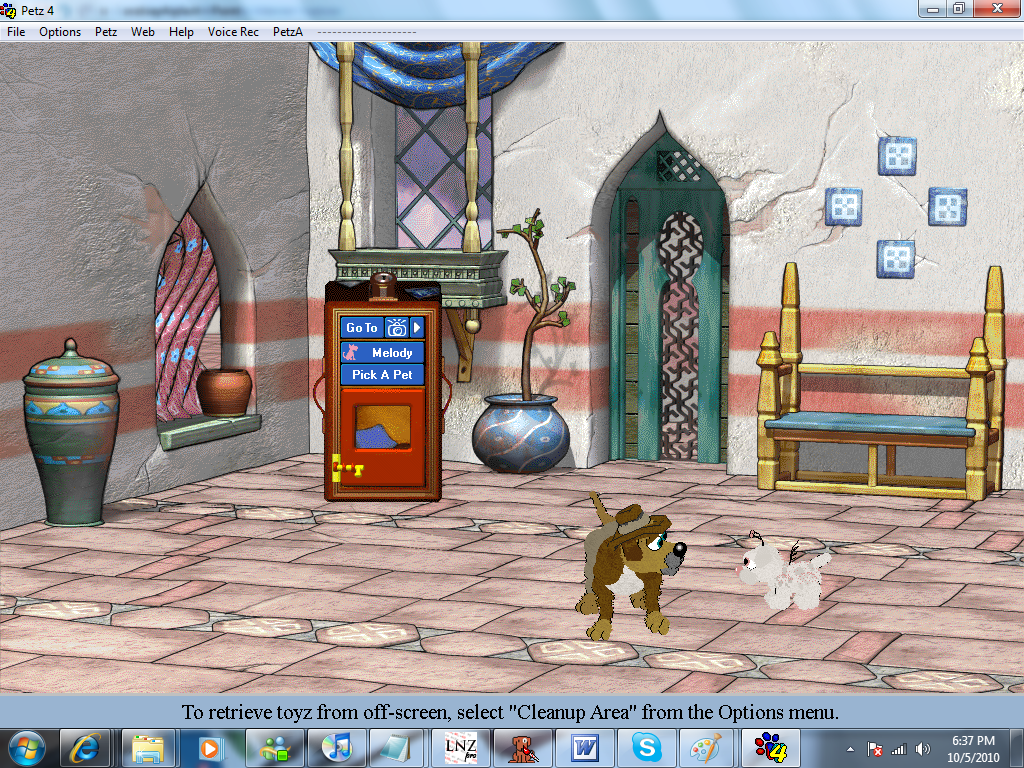This screenshot has height=768, width=1024.
Task: Open the Windows Start menu
Action: (26, 748)
